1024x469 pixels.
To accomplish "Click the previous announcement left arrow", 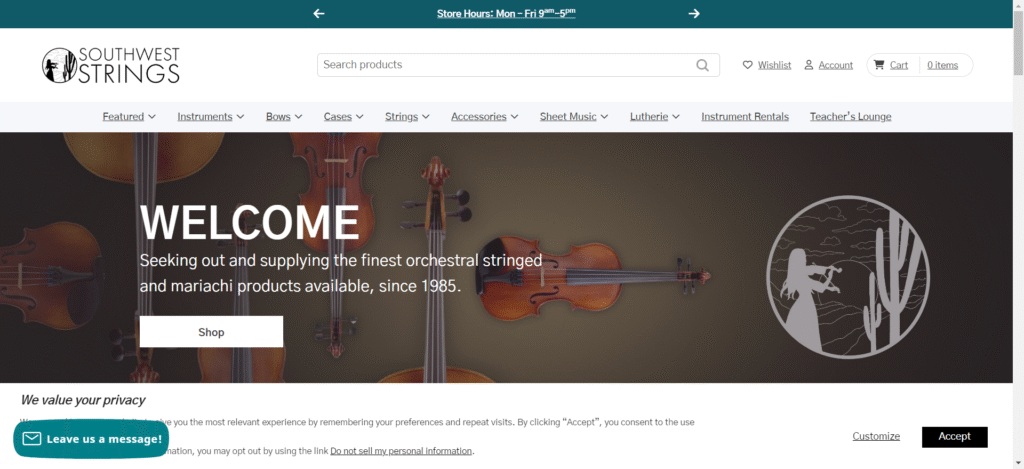I will pos(319,14).
